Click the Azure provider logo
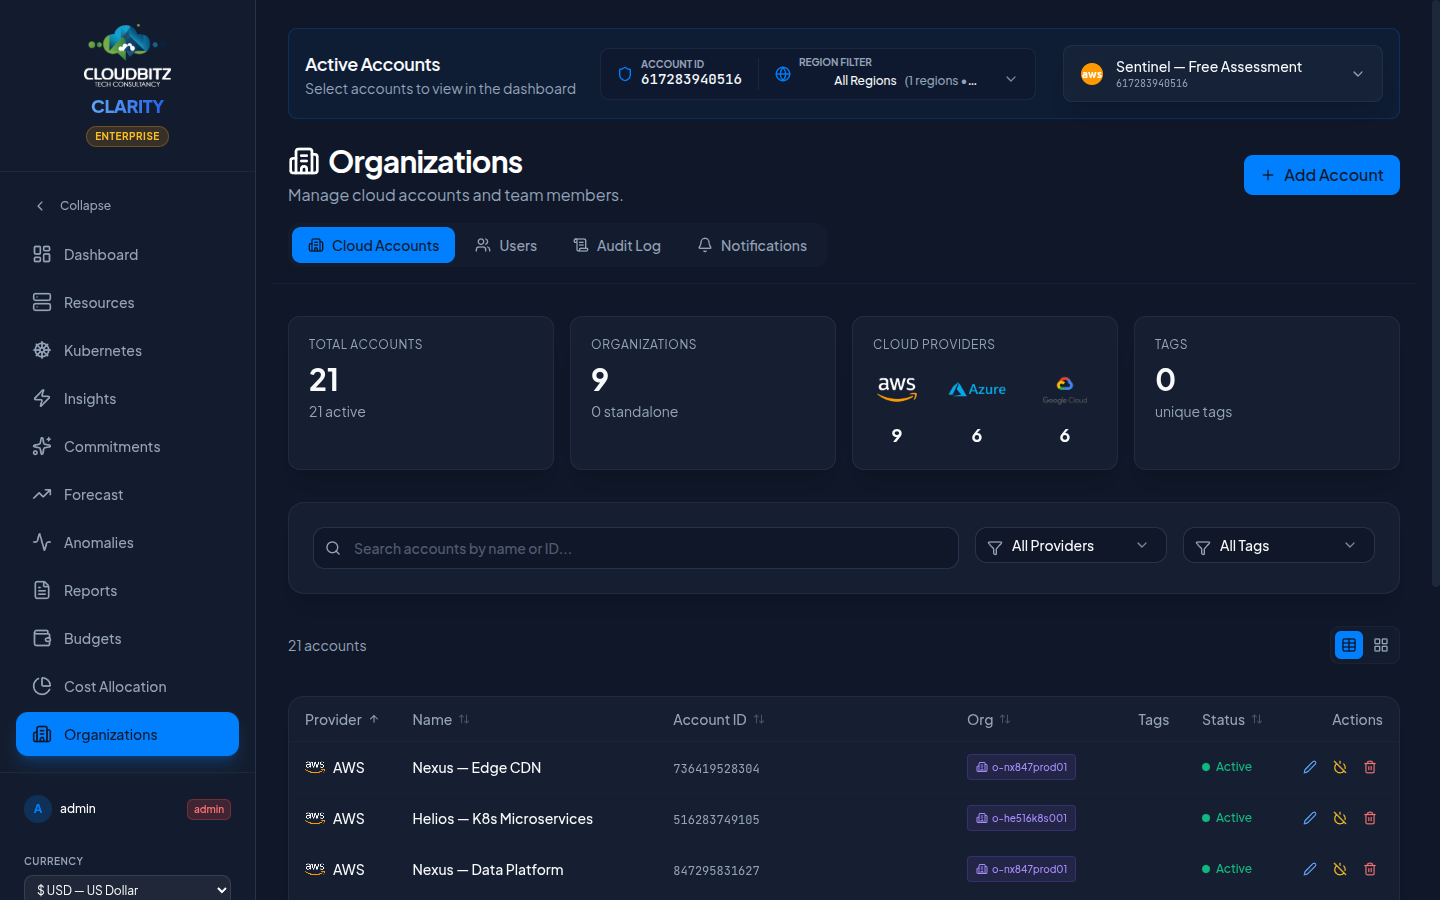Image resolution: width=1440 pixels, height=900 pixels. click(977, 389)
